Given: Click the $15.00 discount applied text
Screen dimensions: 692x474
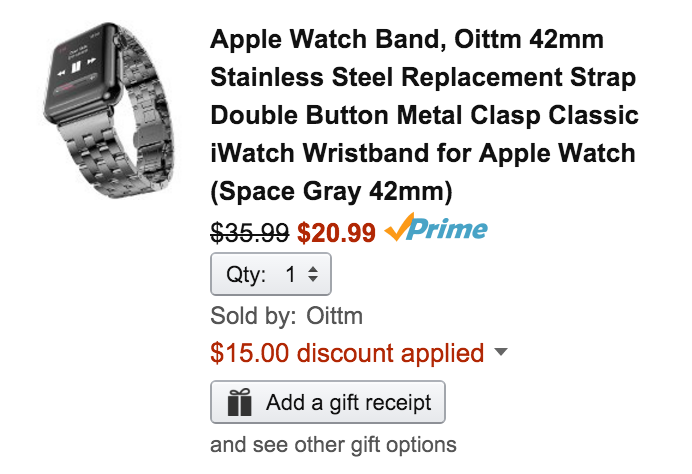Looking at the screenshot, I should click(347, 353).
